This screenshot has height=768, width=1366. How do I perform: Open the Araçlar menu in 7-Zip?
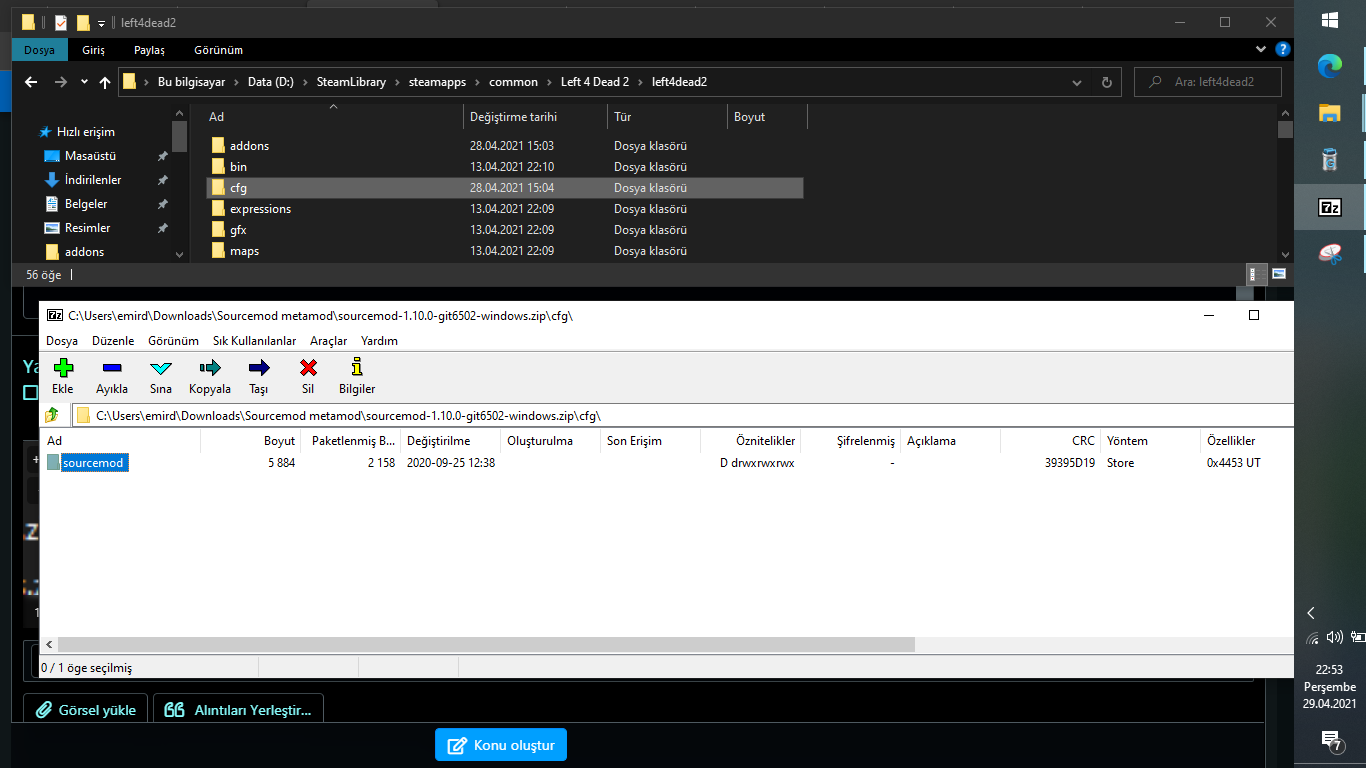coord(328,341)
